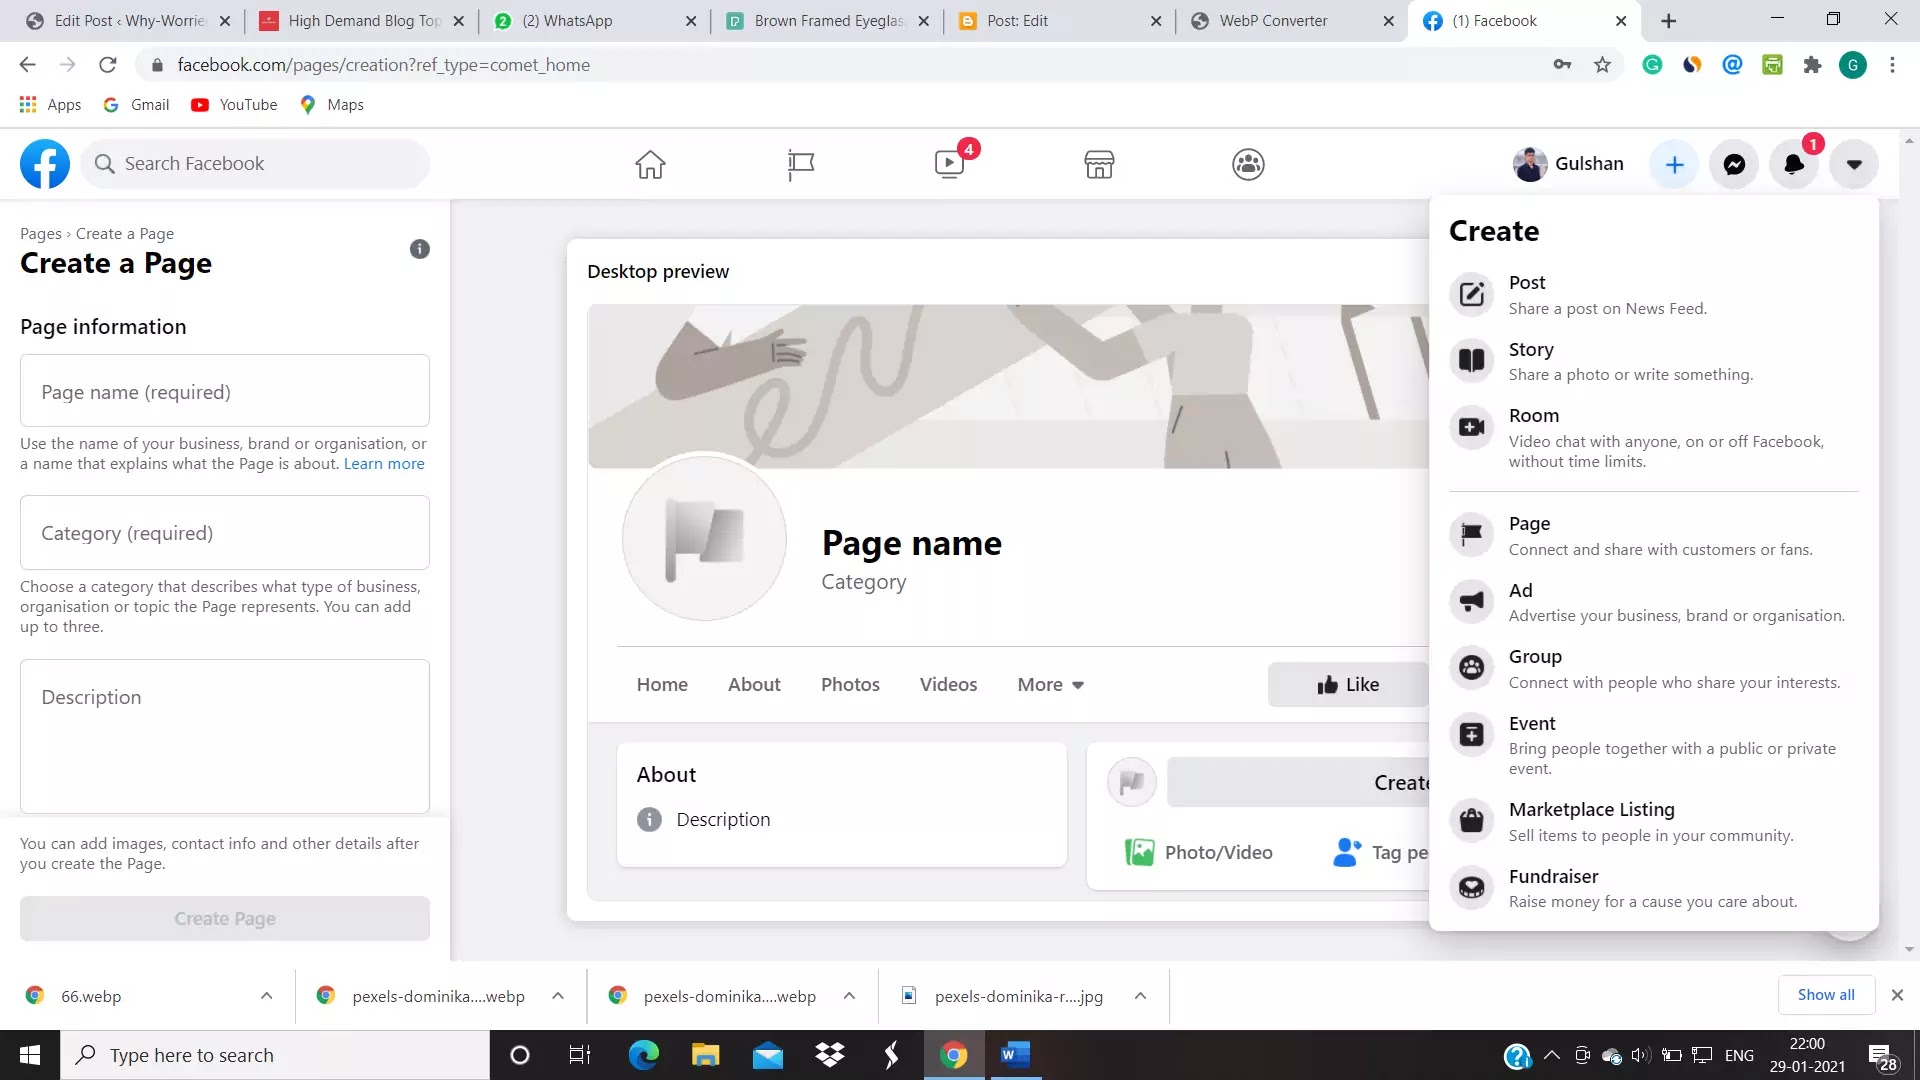1920x1080 pixels.
Task: Select the Videos tab in page preview
Action: pyautogui.click(x=948, y=685)
